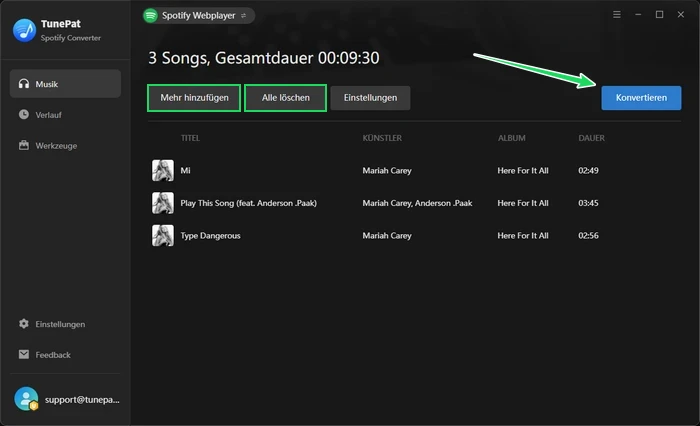Click duration 03:45
700x426 pixels.
click(x=588, y=203)
